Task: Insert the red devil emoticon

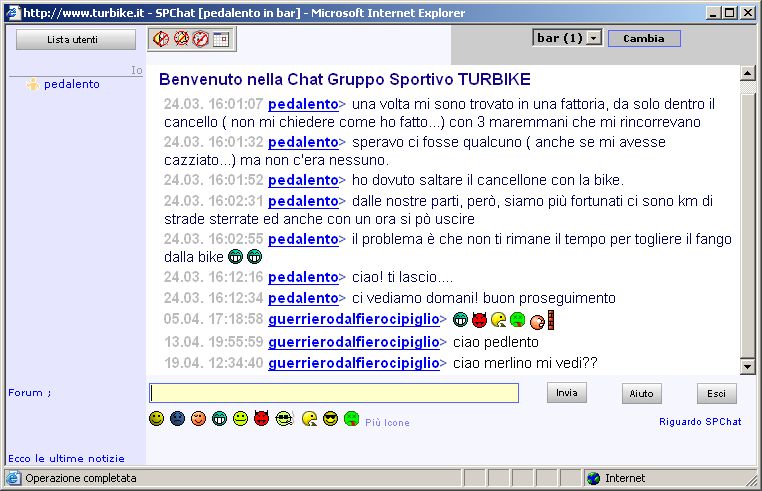Action: pyautogui.click(x=261, y=418)
